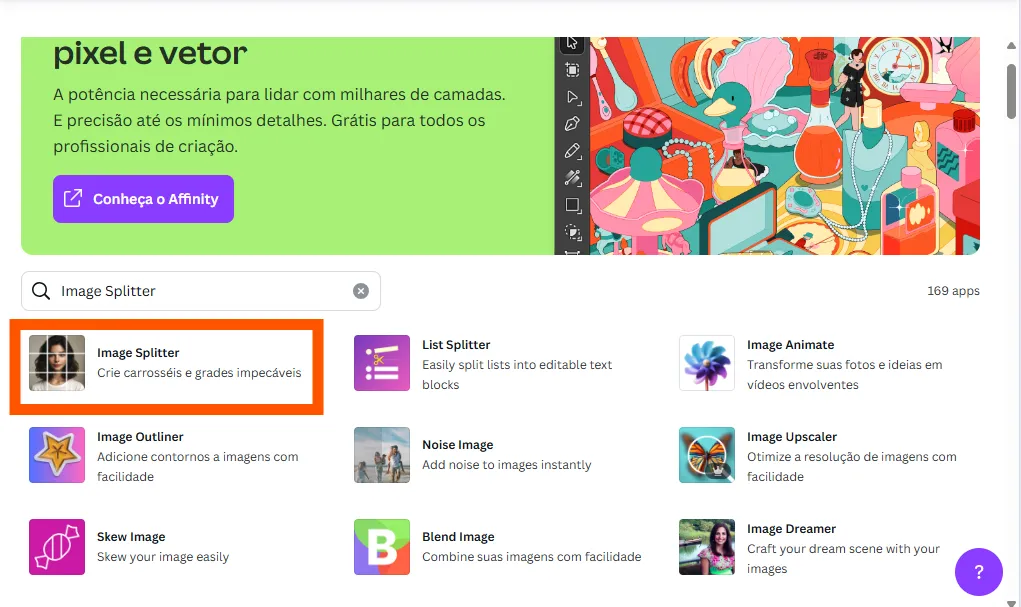Viewport: 1021px width, 607px height.
Task: Select the Image Outliner star icon
Action: pyautogui.click(x=57, y=455)
